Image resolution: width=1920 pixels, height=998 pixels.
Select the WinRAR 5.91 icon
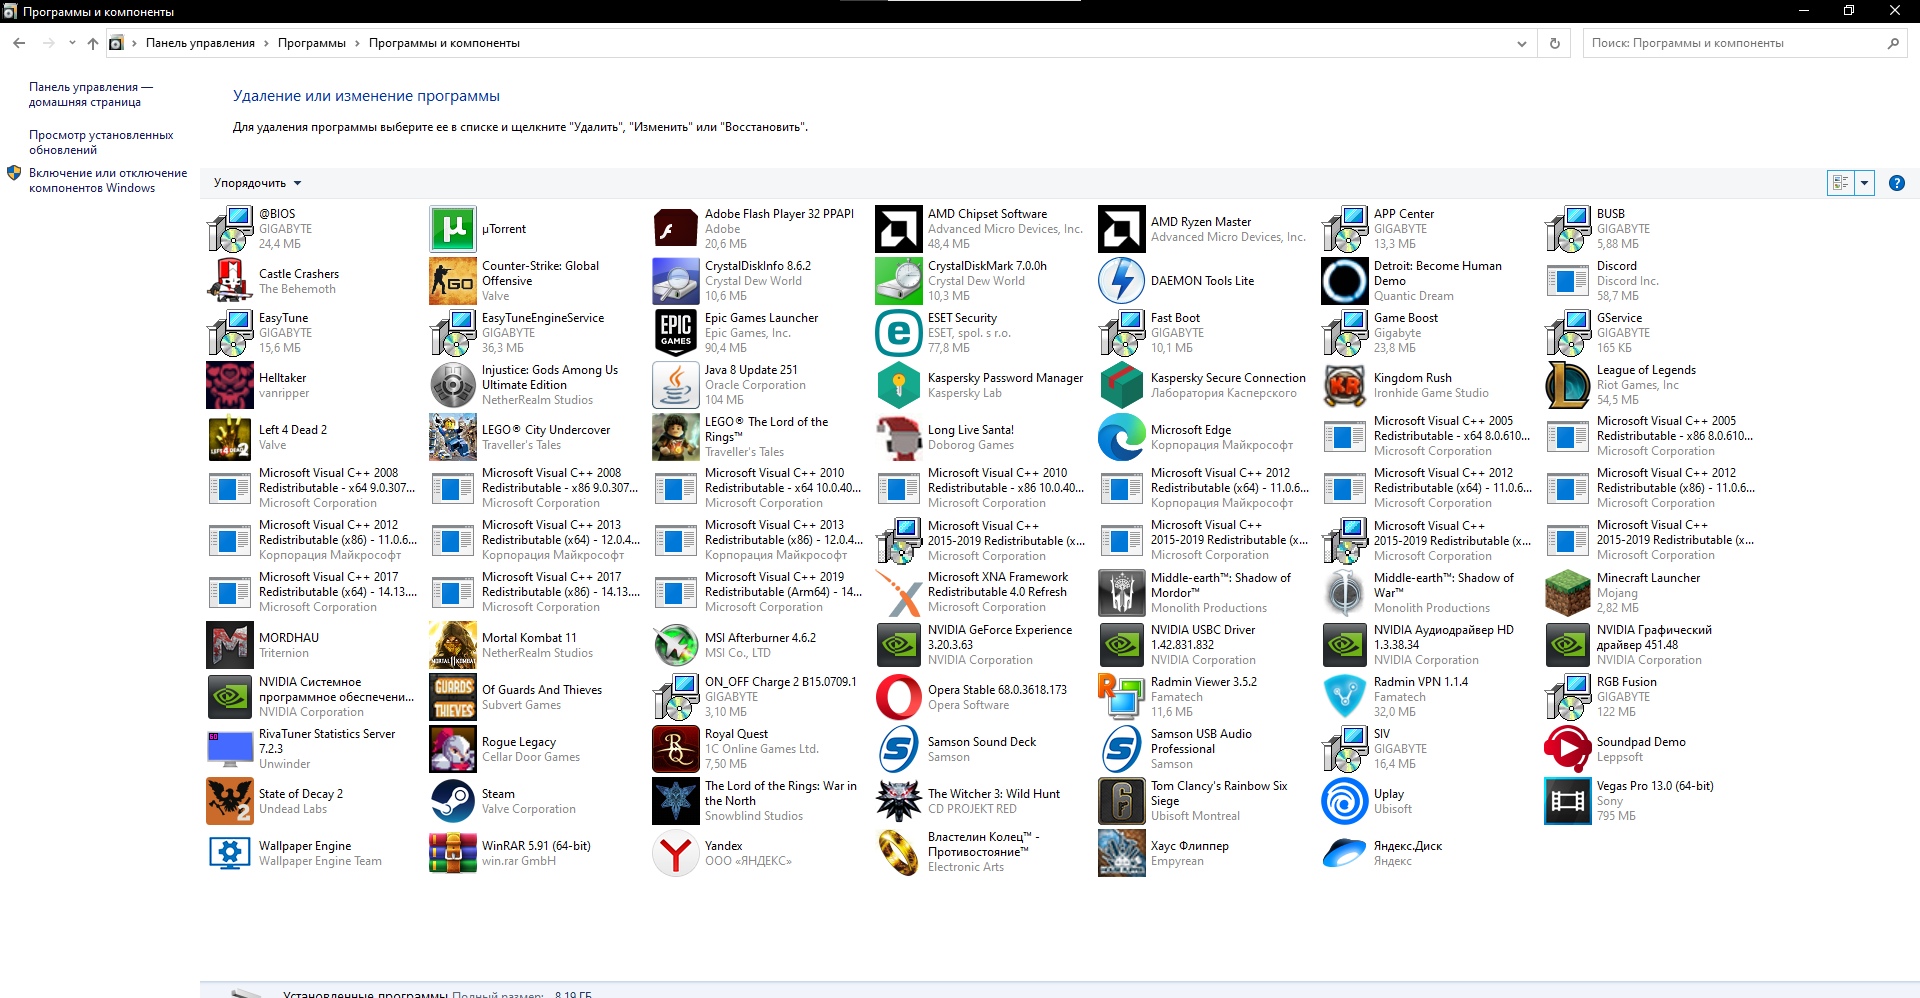pos(453,853)
